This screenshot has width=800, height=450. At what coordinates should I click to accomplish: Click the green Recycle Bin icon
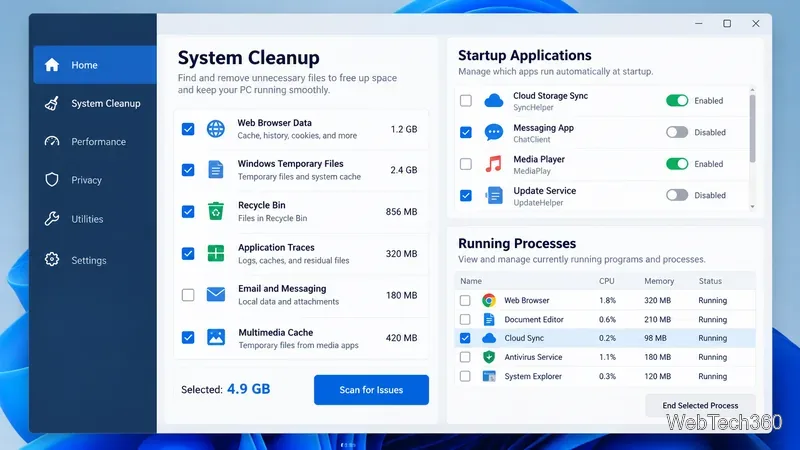tap(216, 211)
